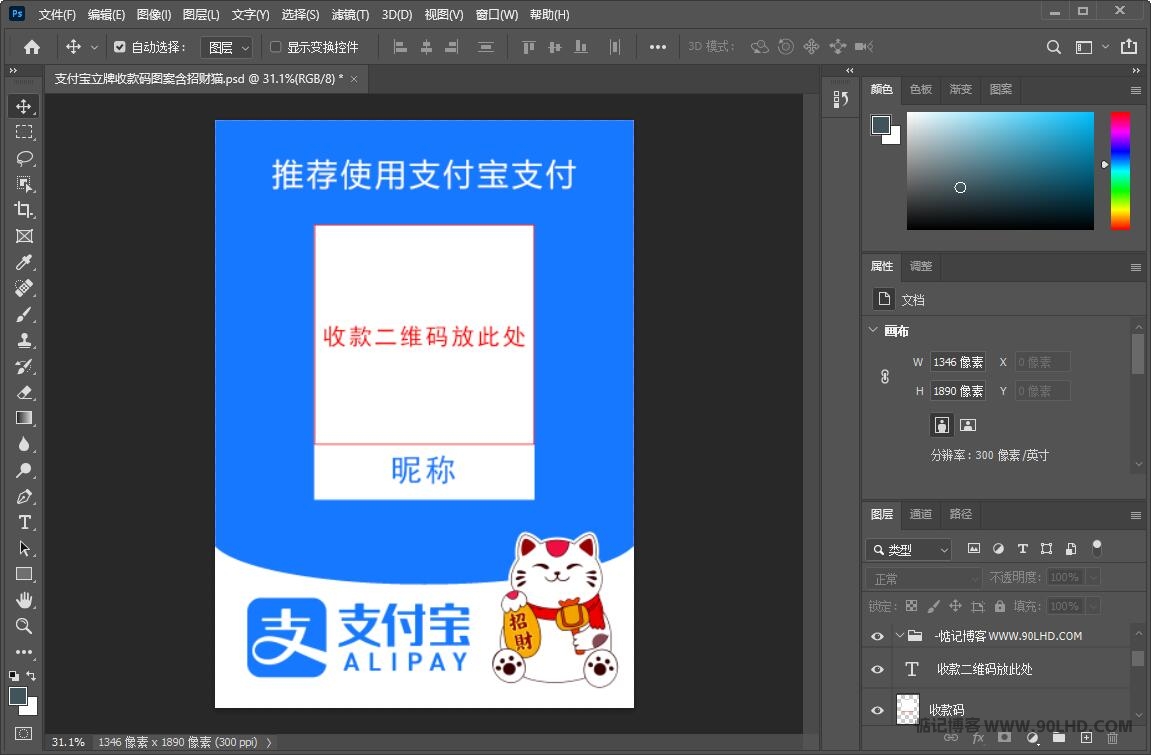Select the Brush tool
Image resolution: width=1151 pixels, height=755 pixels.
[23, 314]
